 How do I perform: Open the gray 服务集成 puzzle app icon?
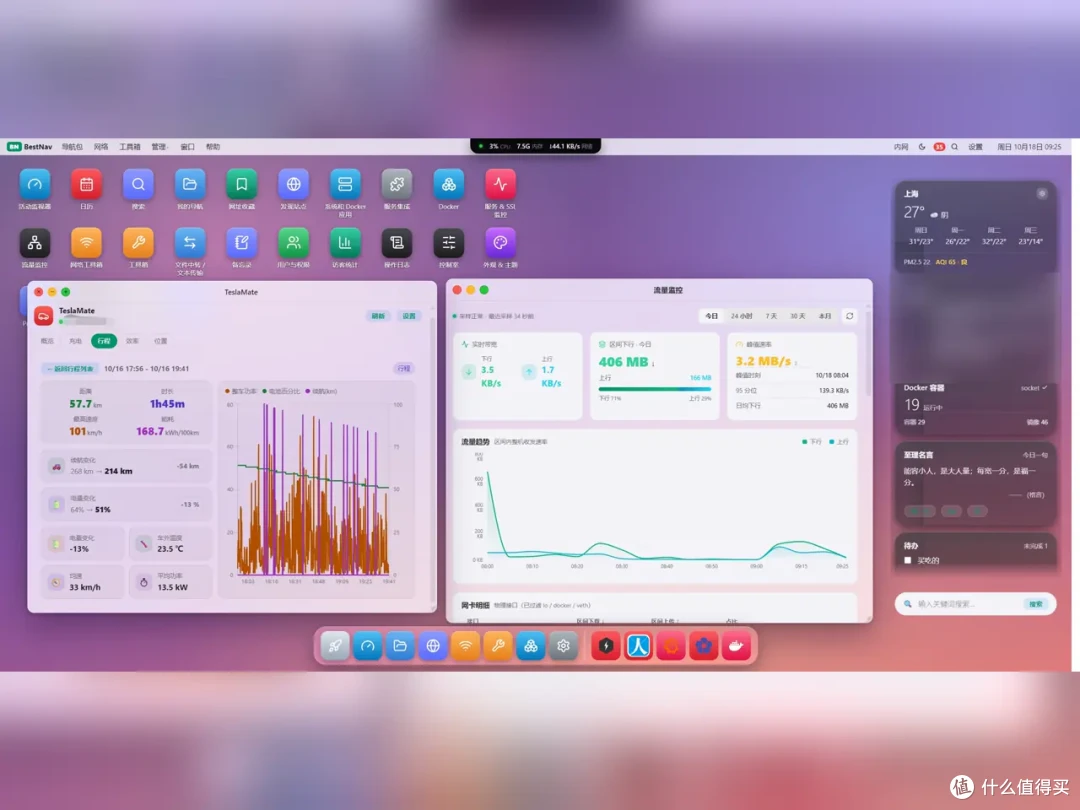pyautogui.click(x=397, y=185)
